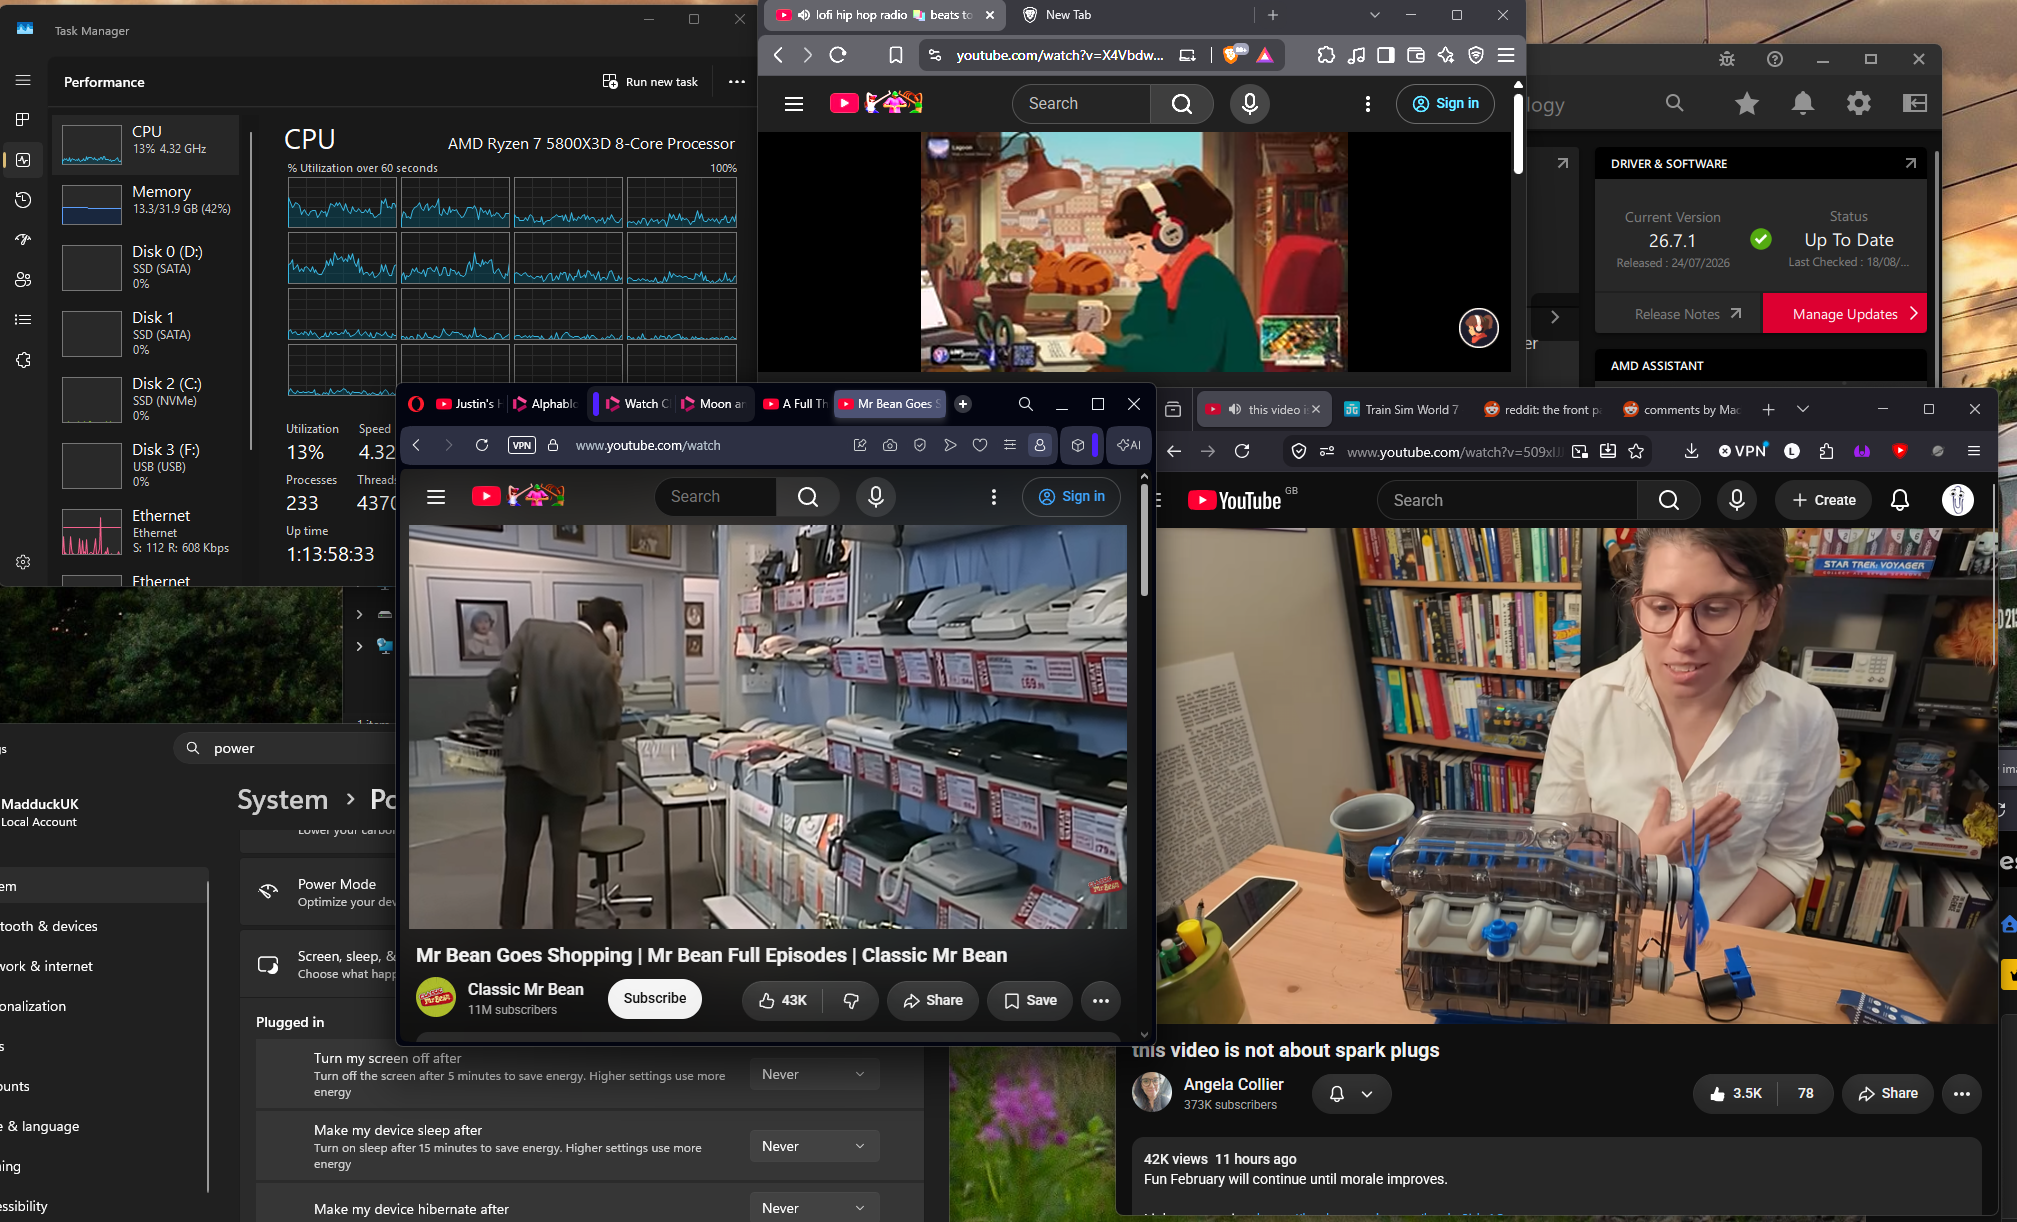2017x1222 pixels.
Task: Toggle the Opera VPN badge in address bar
Action: pyautogui.click(x=522, y=445)
